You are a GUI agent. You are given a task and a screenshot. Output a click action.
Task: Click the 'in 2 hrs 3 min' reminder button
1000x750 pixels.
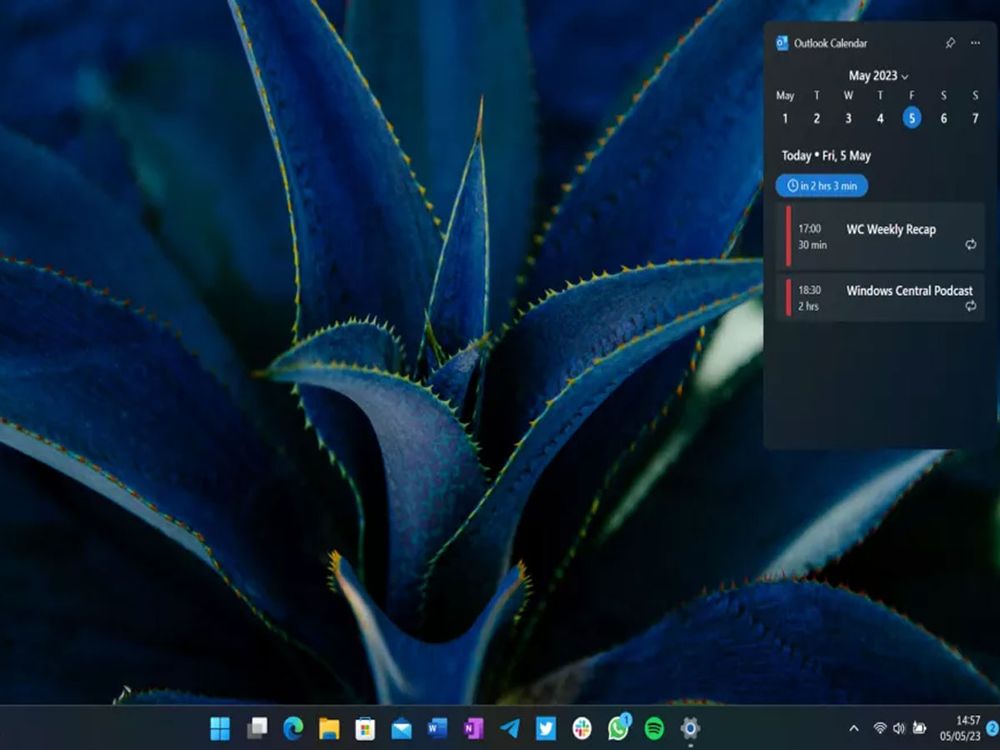[822, 185]
